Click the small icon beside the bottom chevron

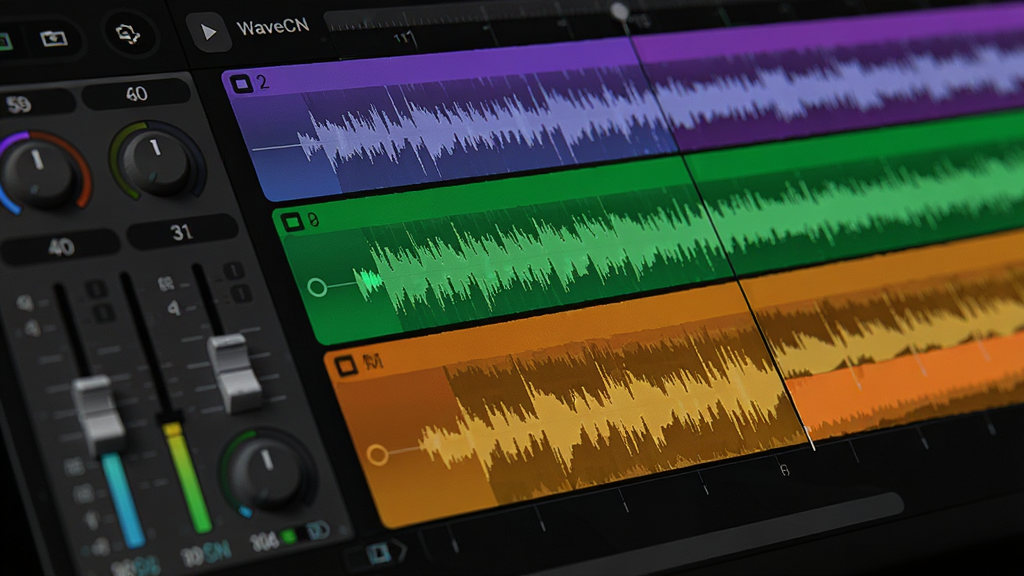tap(378, 553)
